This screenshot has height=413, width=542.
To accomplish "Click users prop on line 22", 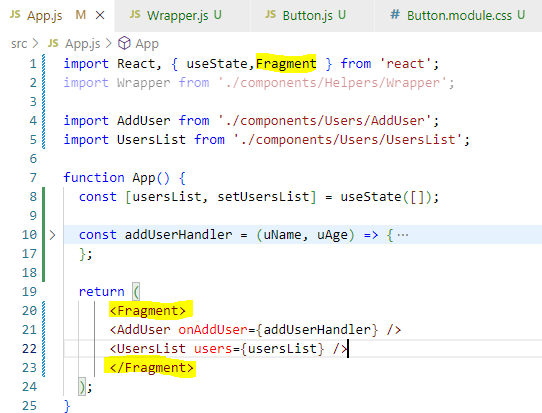I will pyautogui.click(x=213, y=349).
